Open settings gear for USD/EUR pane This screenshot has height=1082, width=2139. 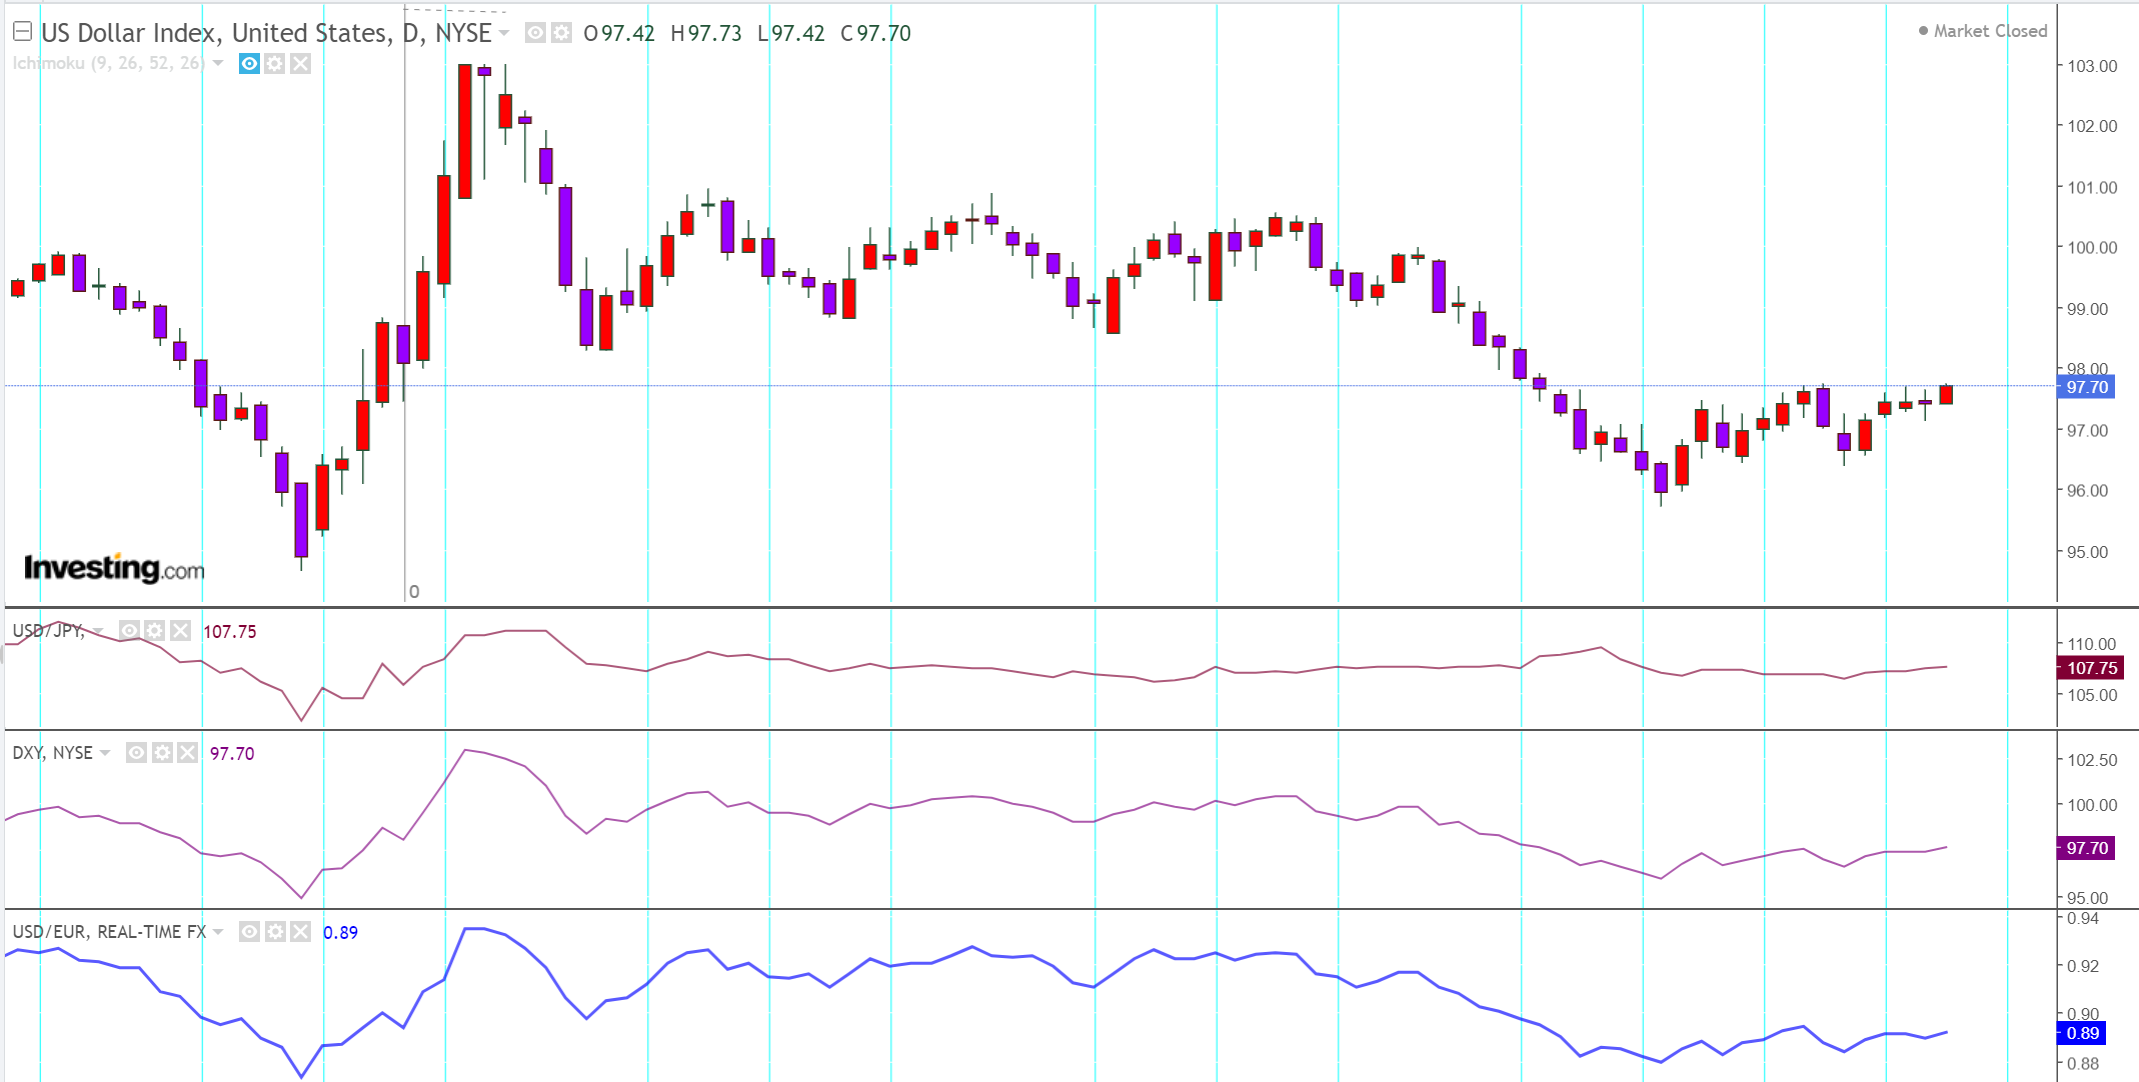tap(275, 932)
